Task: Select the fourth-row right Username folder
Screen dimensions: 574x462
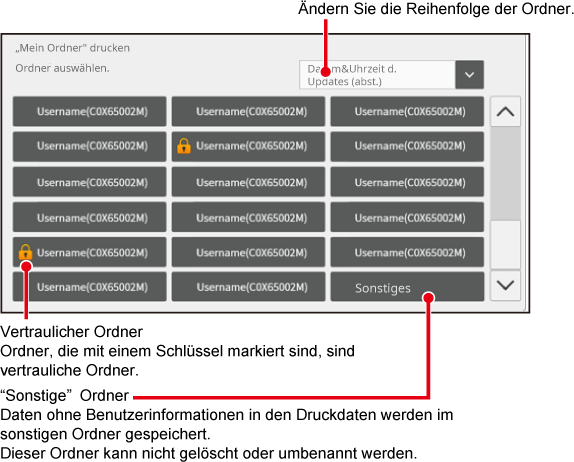Action: point(407,217)
